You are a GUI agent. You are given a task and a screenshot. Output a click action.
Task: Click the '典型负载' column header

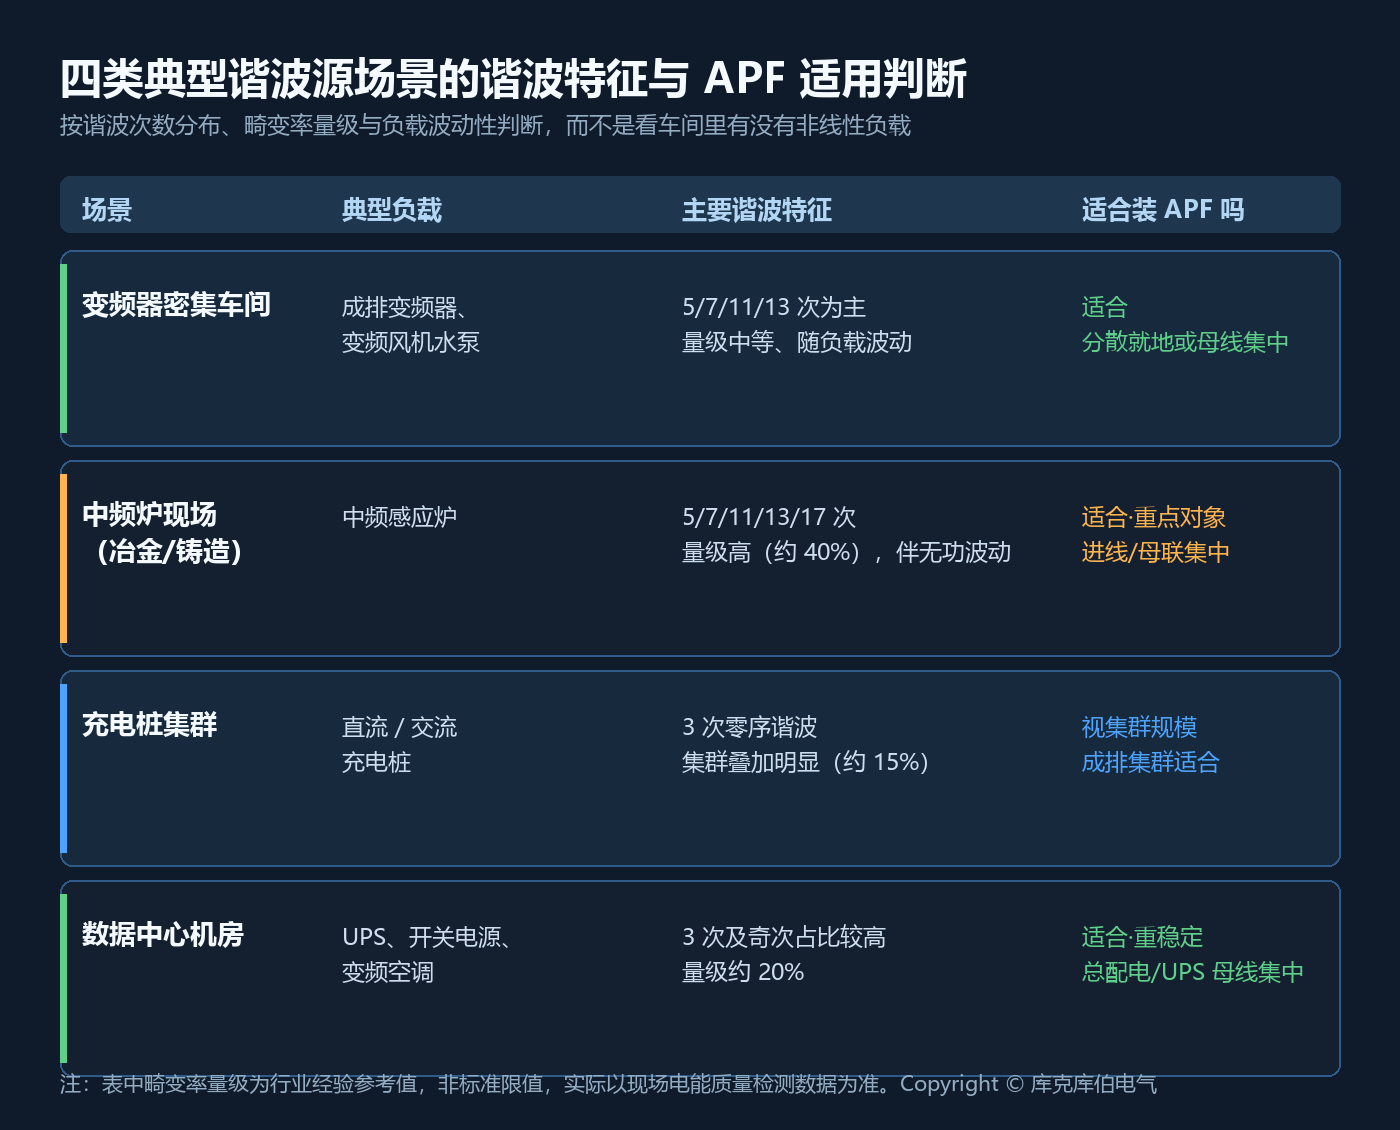tap(392, 210)
